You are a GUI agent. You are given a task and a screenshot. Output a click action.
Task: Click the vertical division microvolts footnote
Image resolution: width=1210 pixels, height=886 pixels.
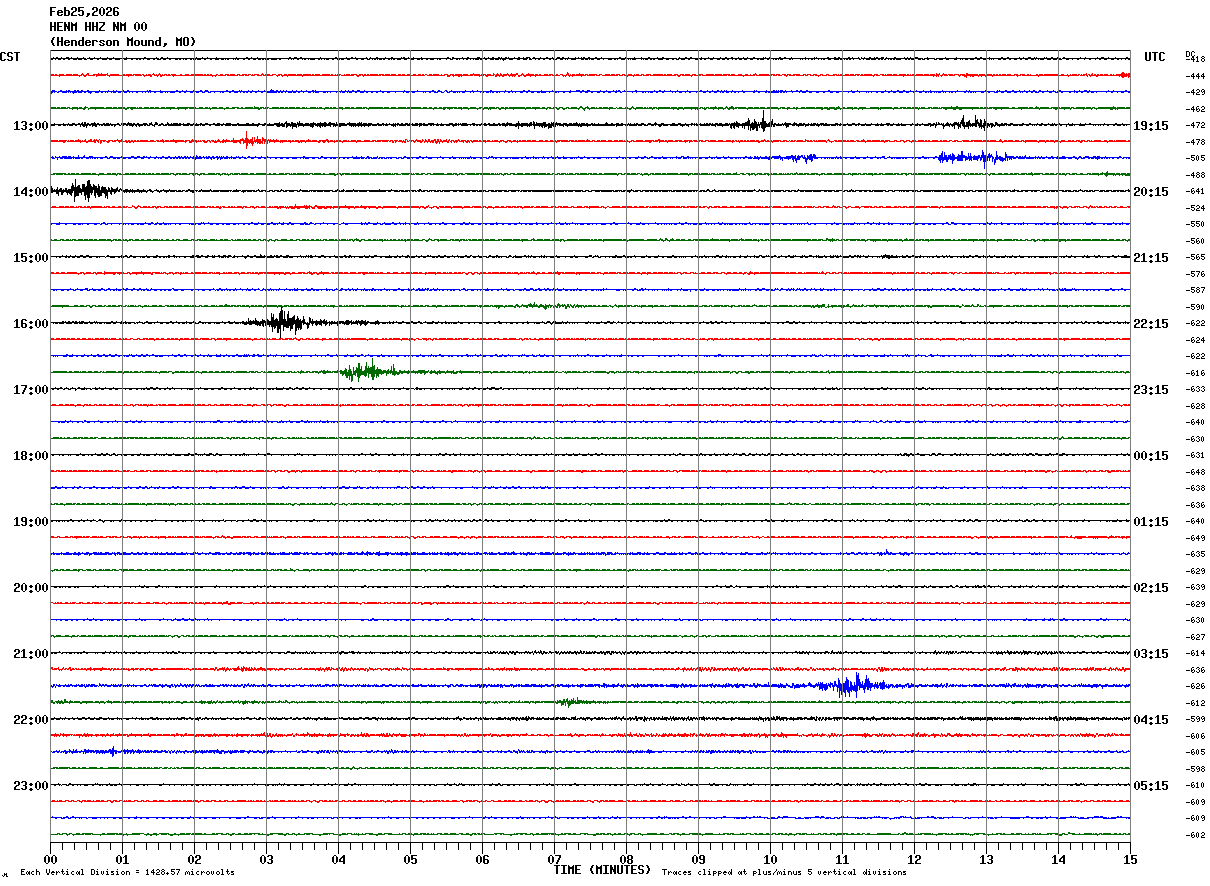(x=127, y=873)
